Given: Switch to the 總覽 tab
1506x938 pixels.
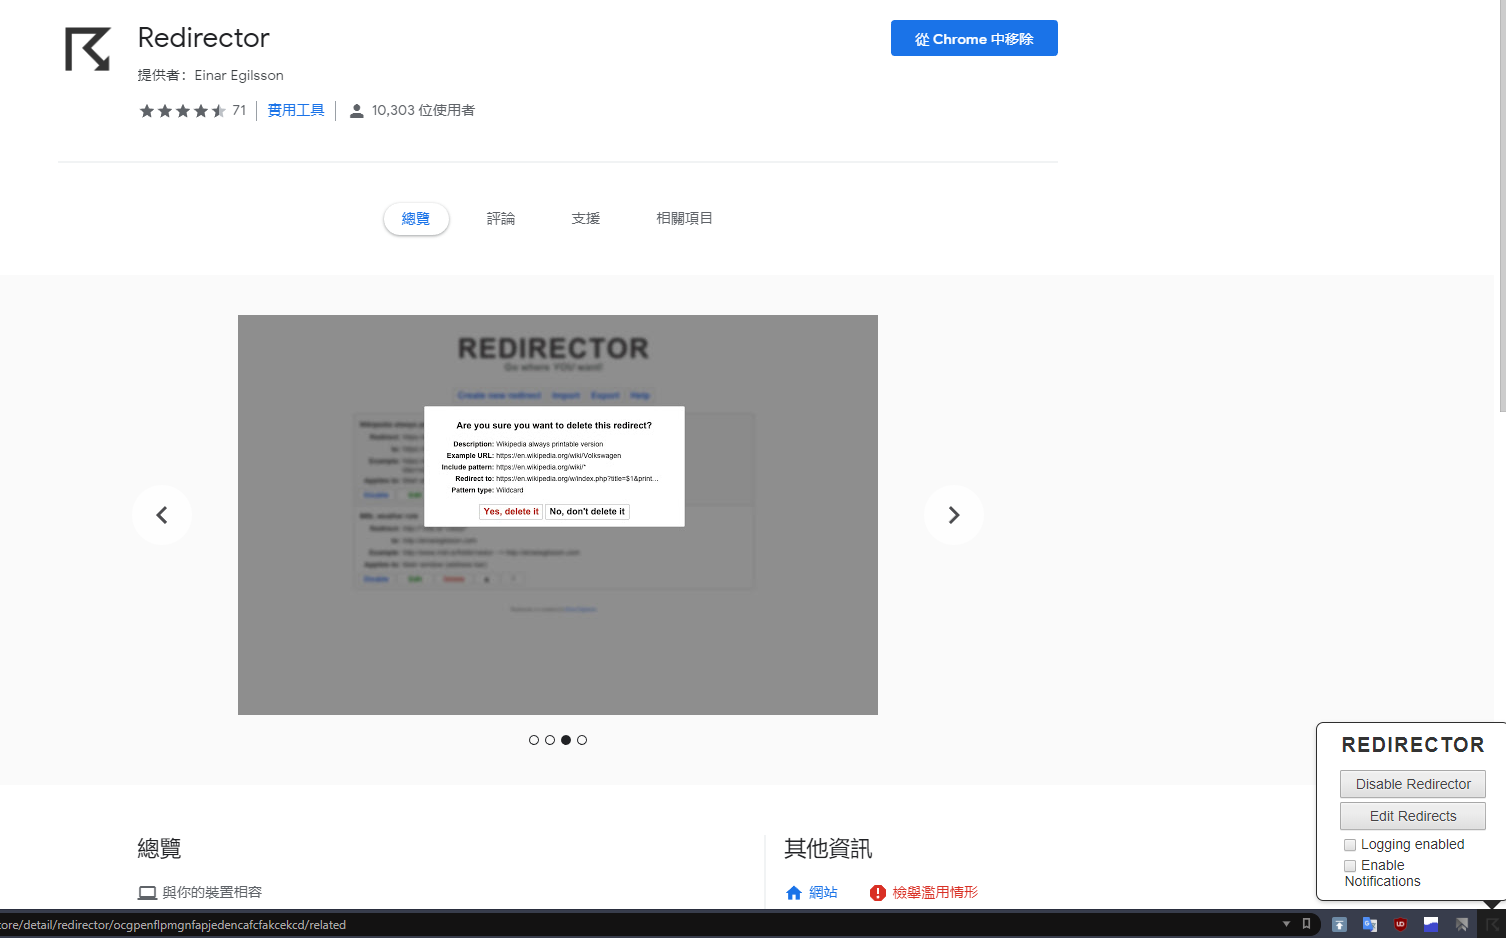Looking at the screenshot, I should 416,219.
